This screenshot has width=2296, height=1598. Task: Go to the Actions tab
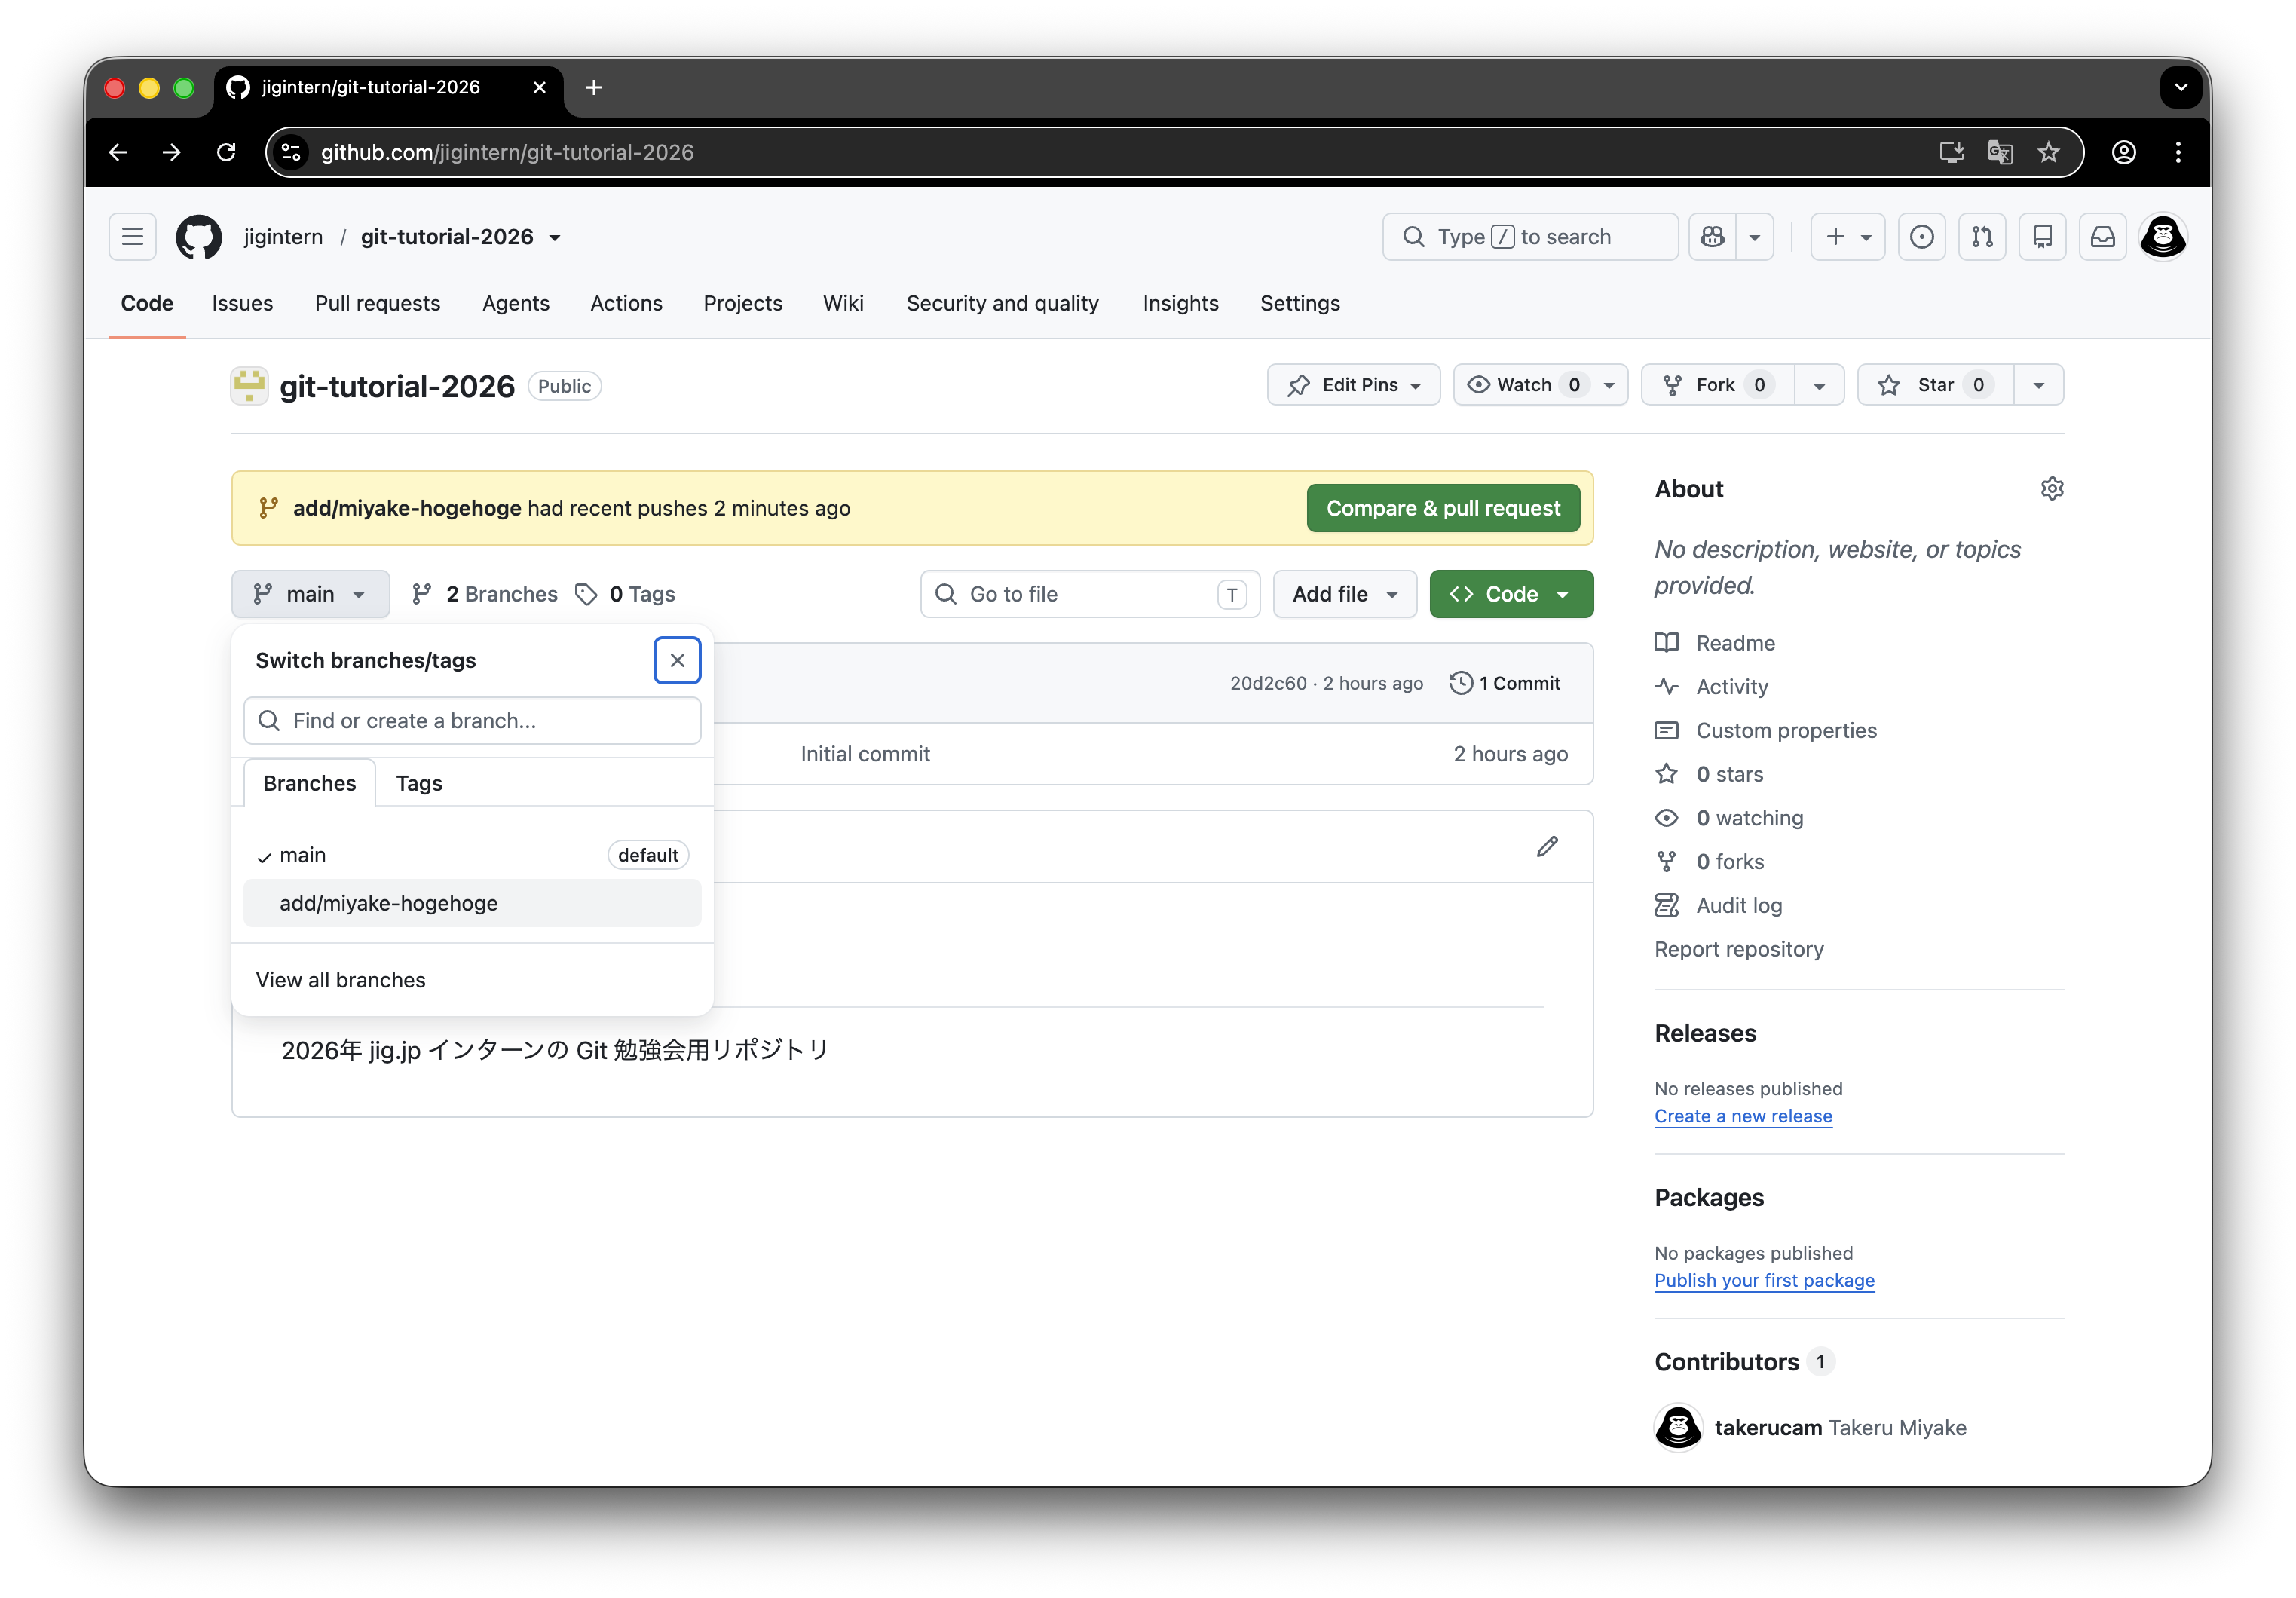pyautogui.click(x=626, y=304)
